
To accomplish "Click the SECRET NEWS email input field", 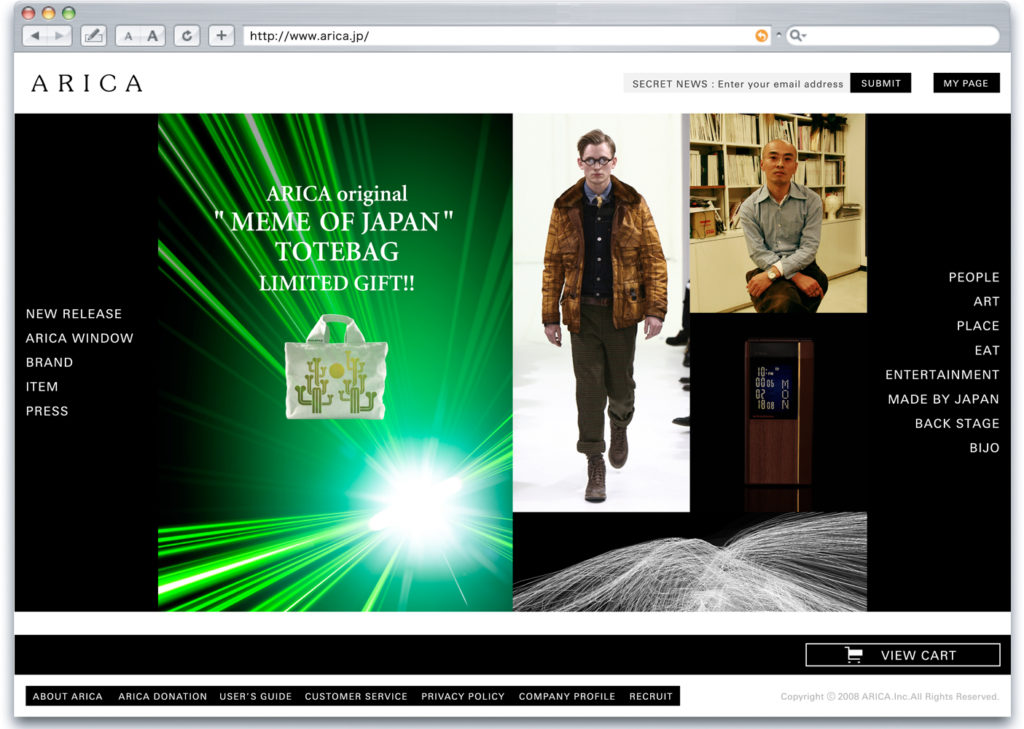I will [x=737, y=84].
